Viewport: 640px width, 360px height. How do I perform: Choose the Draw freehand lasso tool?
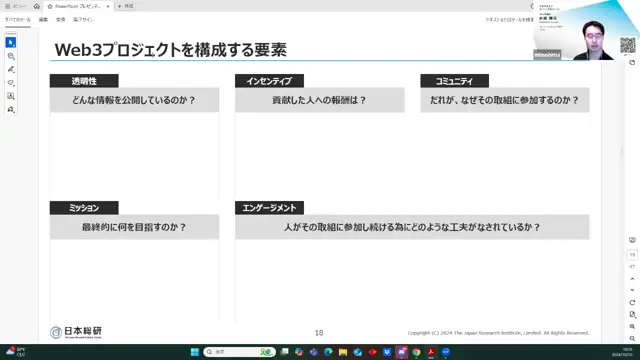[x=11, y=83]
